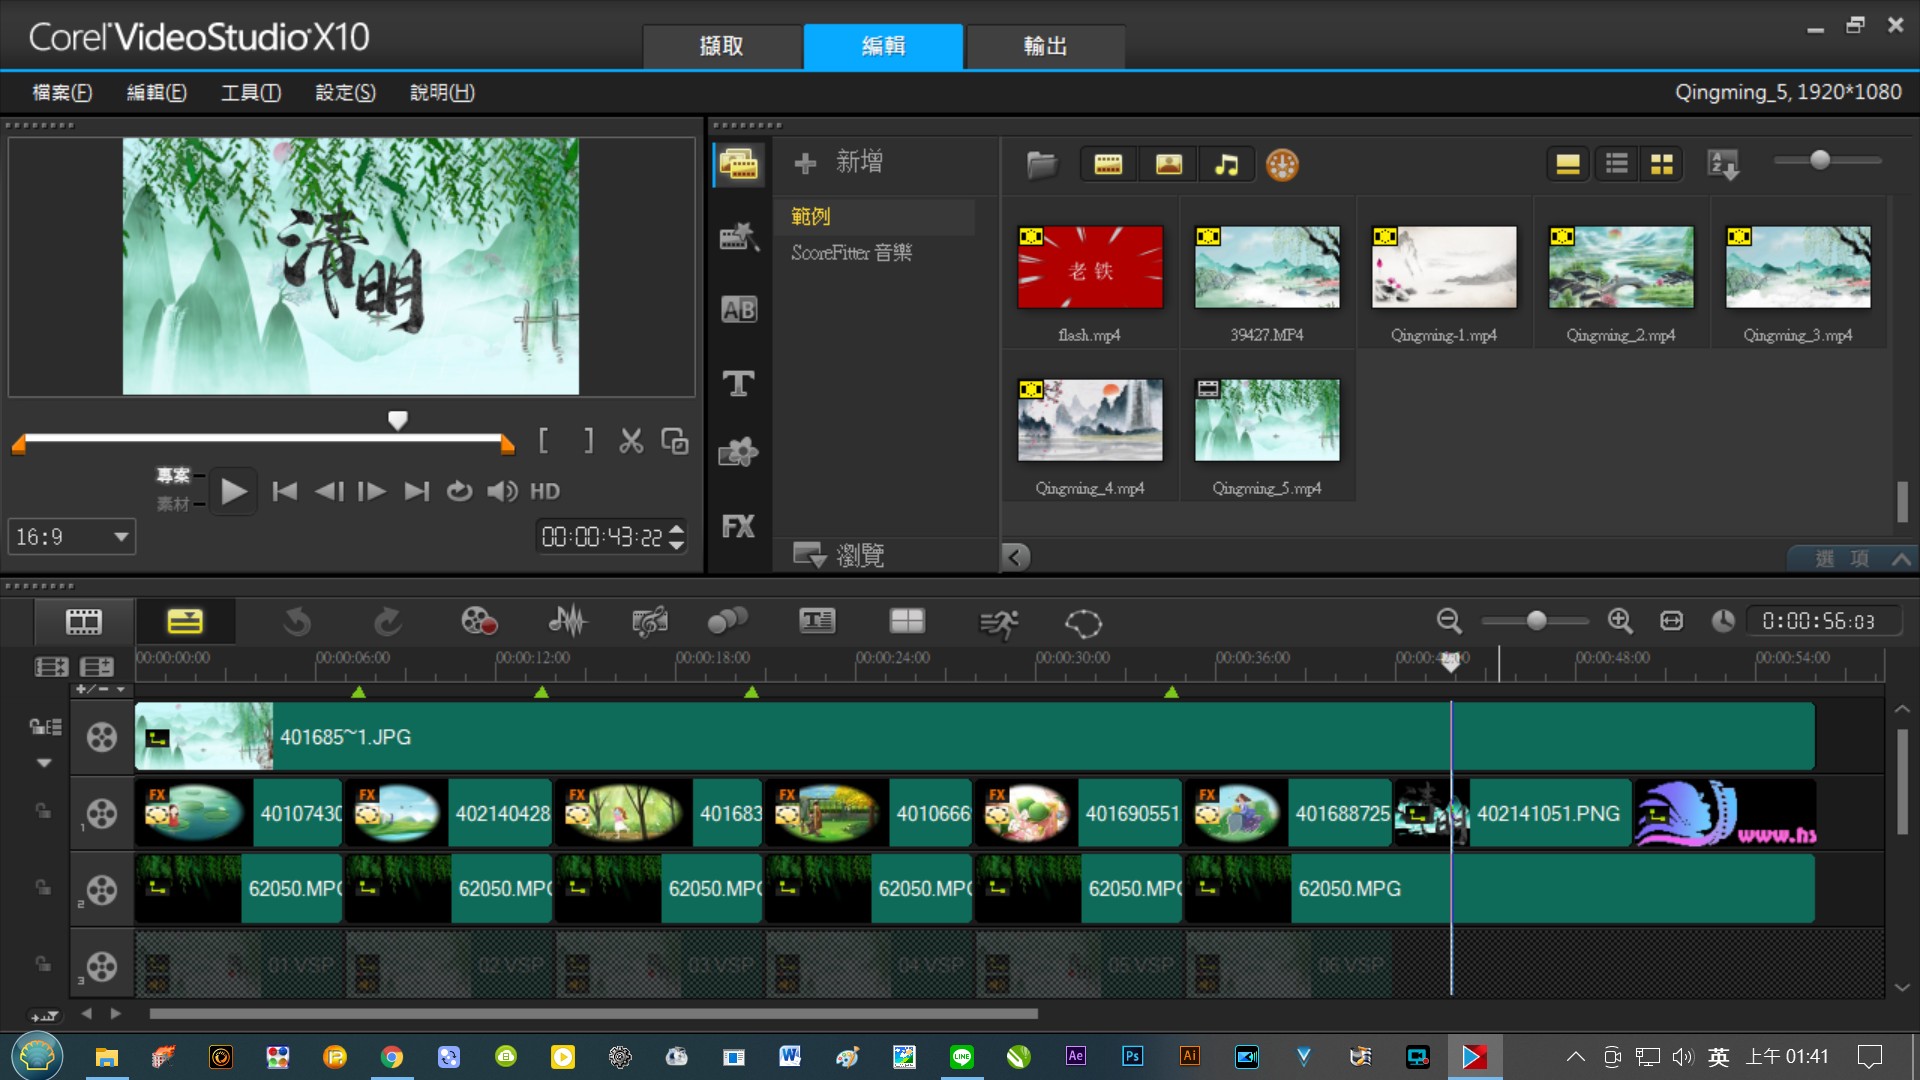Select Project play mode
The image size is (1920, 1080).
tap(173, 475)
